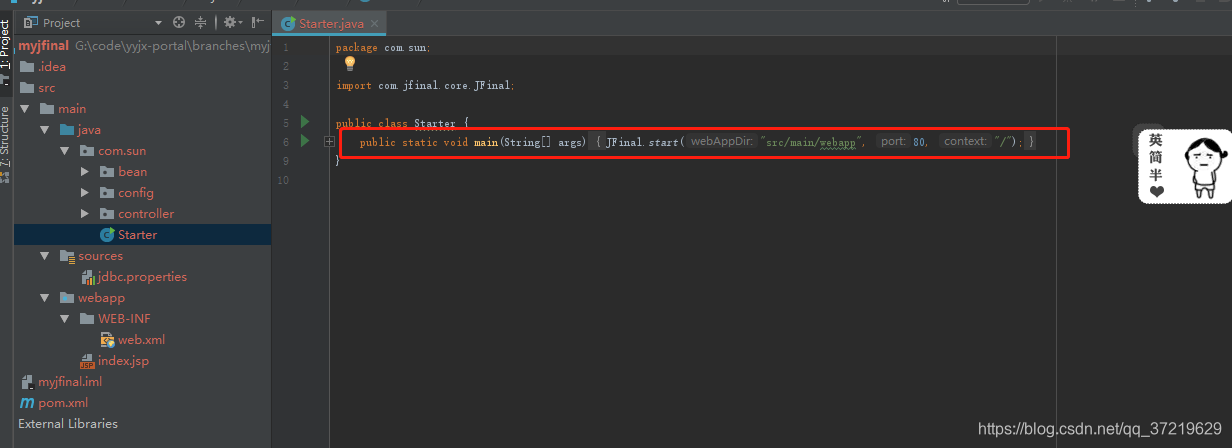
Task: Collapse the WEB-INF folder
Action: point(65,318)
